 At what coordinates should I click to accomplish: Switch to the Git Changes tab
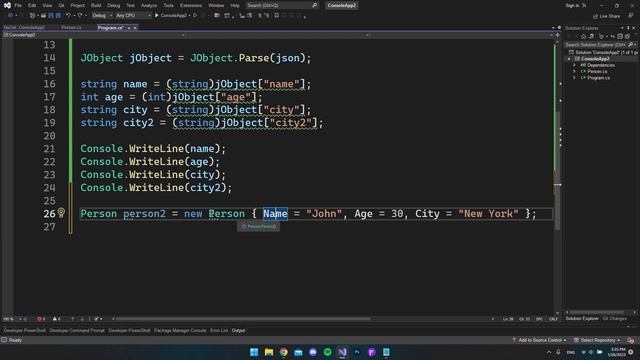614,318
